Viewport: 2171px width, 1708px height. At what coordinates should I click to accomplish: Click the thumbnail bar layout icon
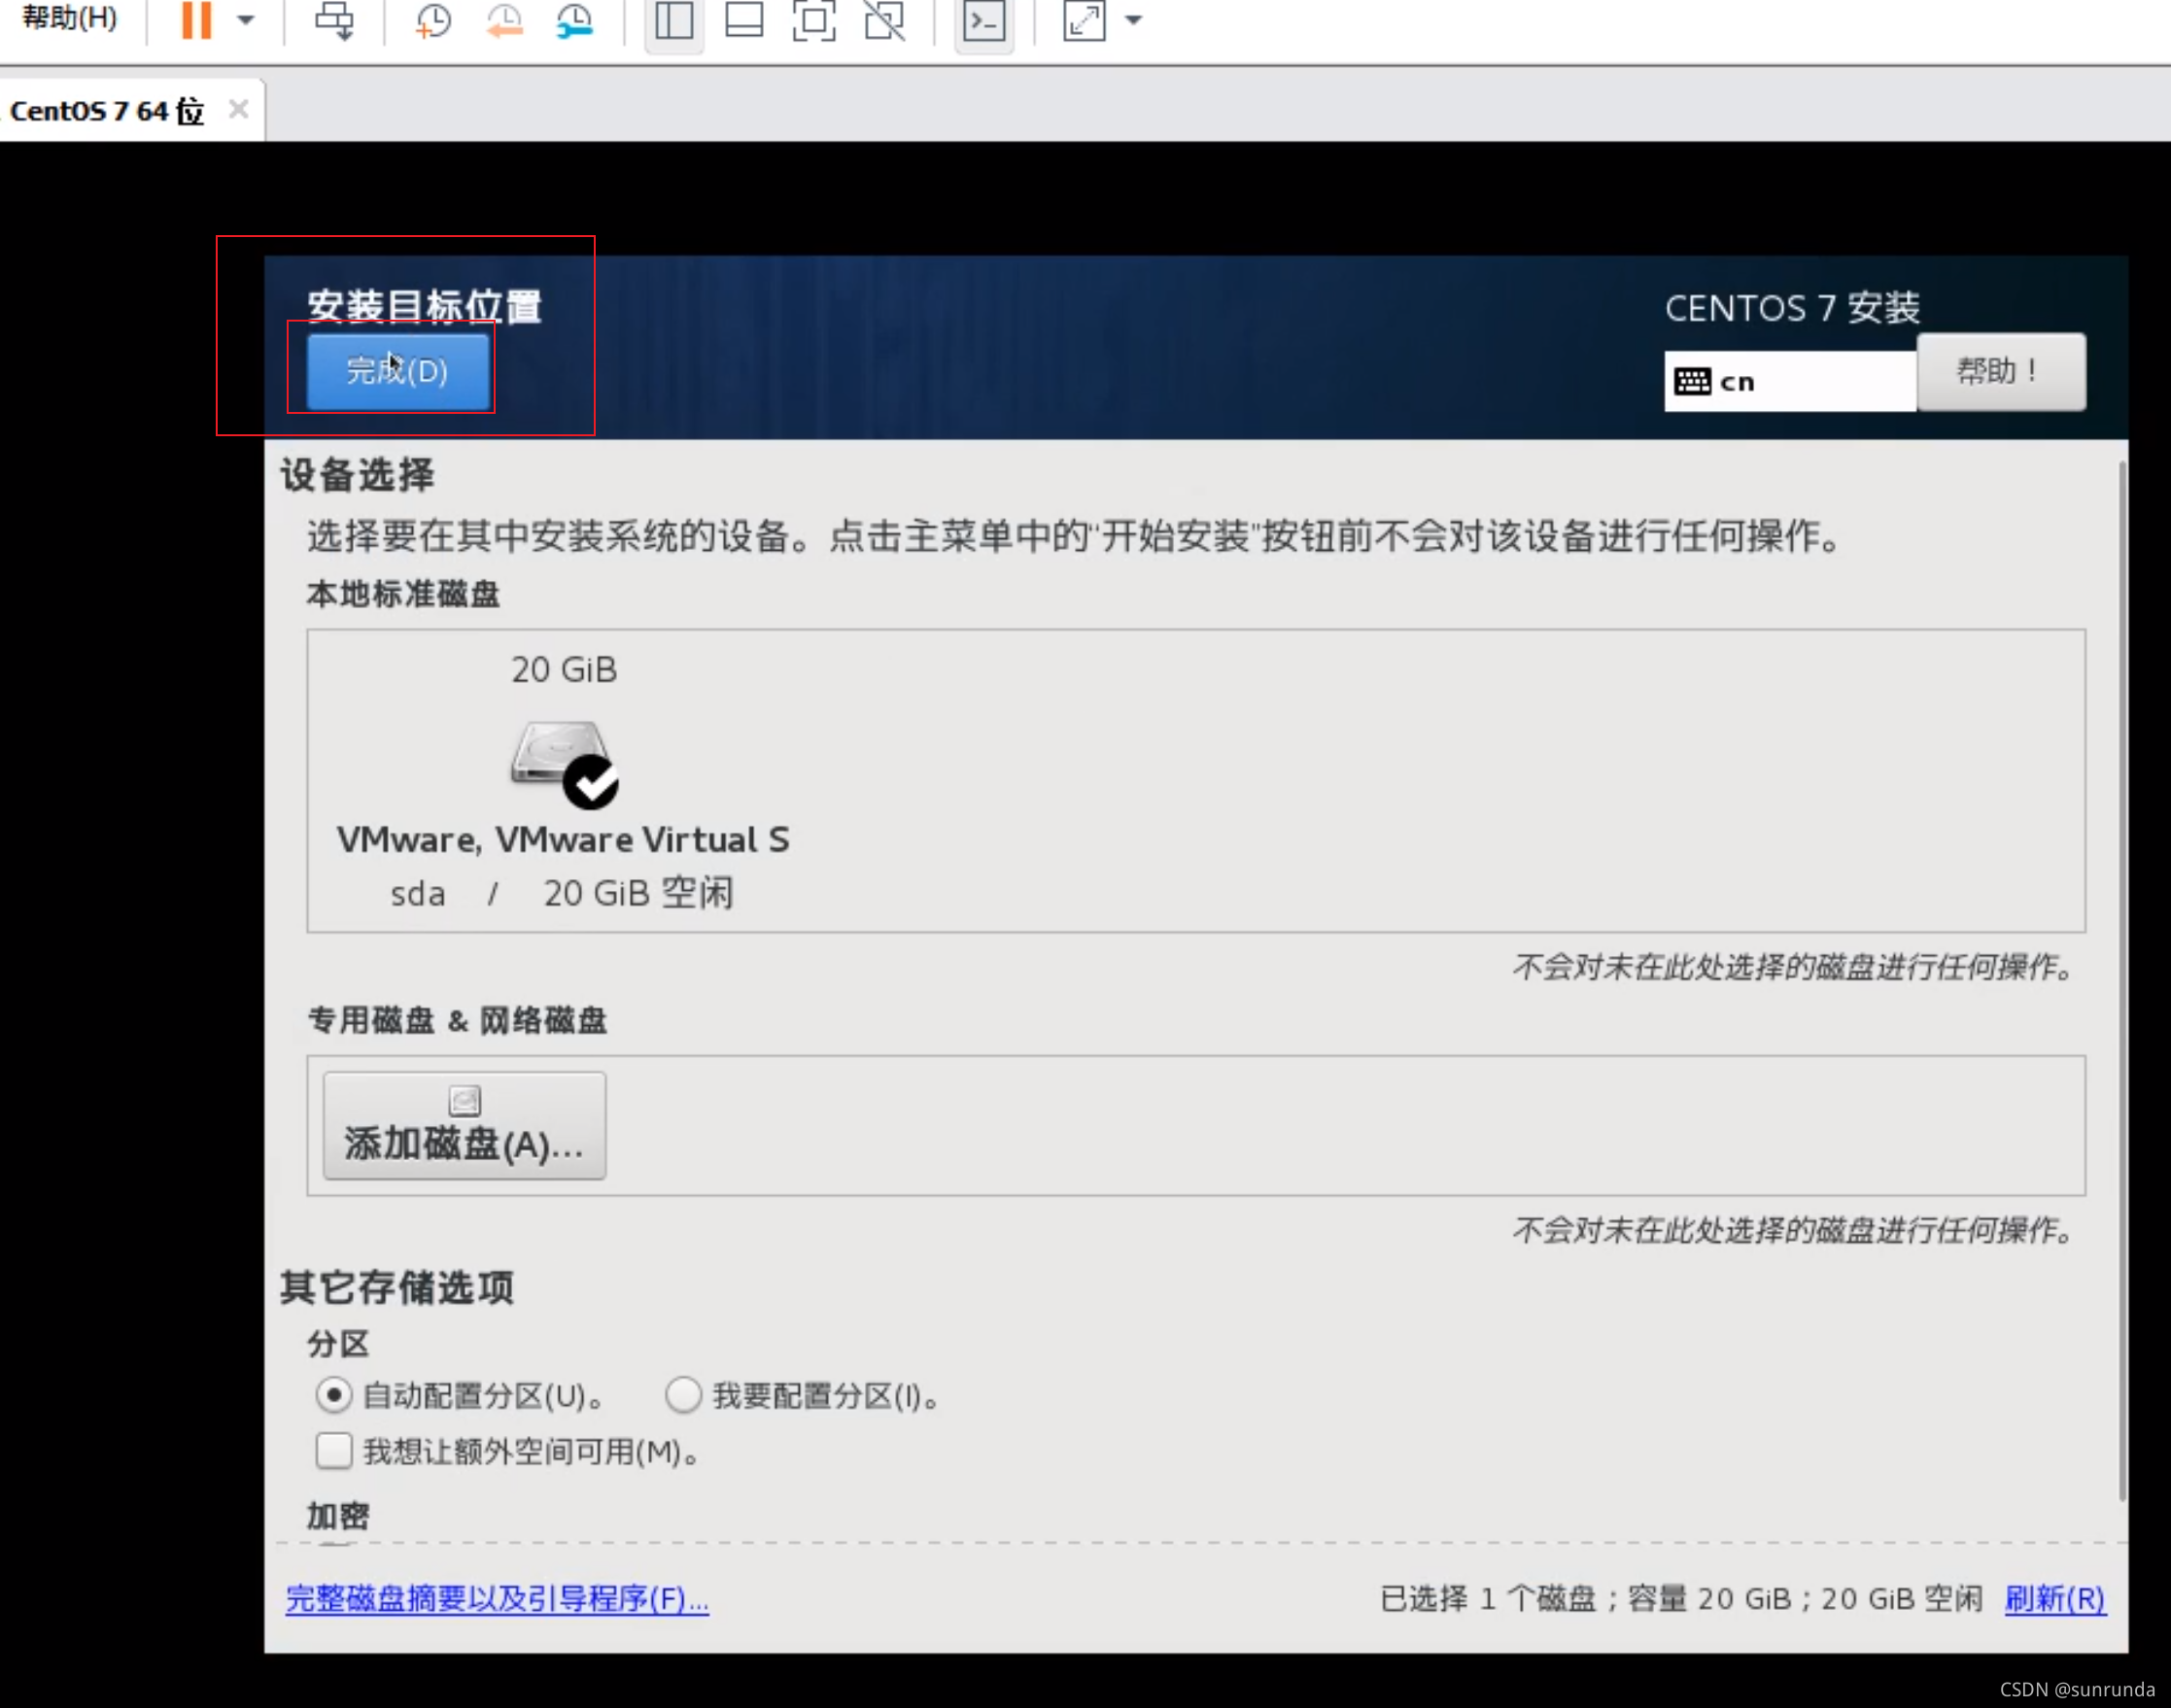pos(744,20)
